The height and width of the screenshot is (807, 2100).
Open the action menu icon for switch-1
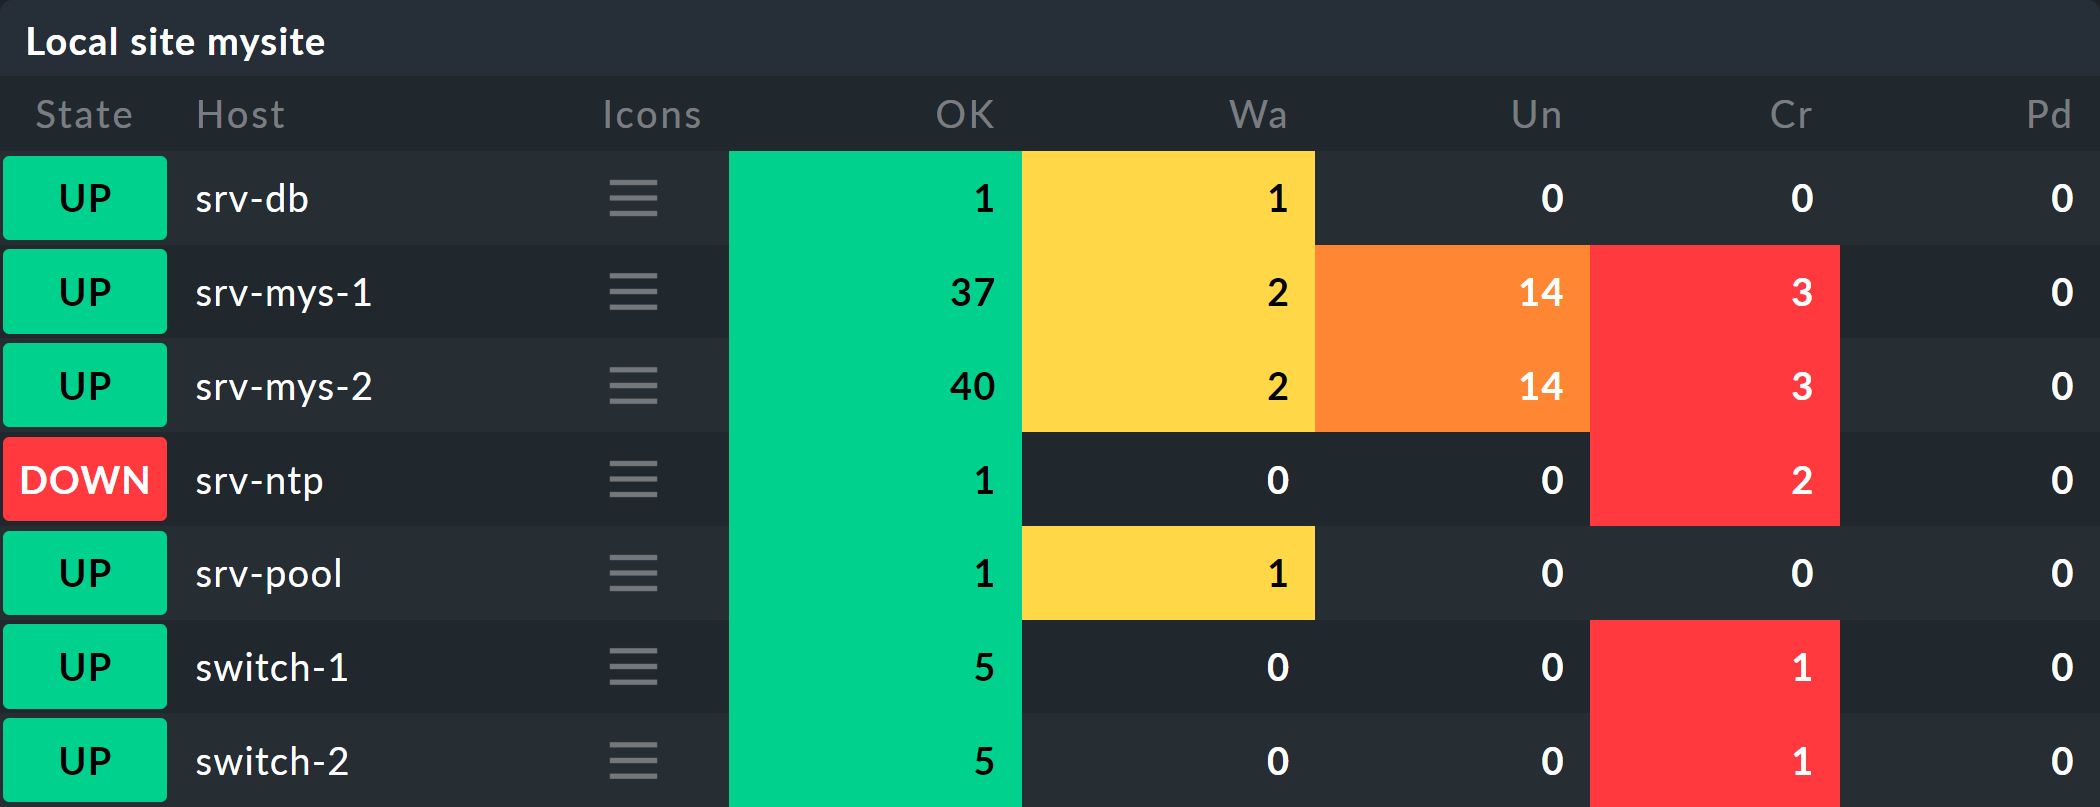pos(633,667)
